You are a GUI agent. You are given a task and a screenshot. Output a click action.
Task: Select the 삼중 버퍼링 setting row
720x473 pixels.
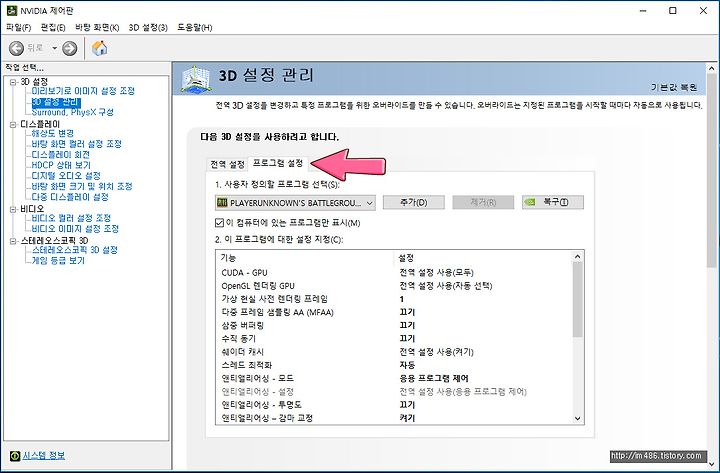[x=394, y=325]
